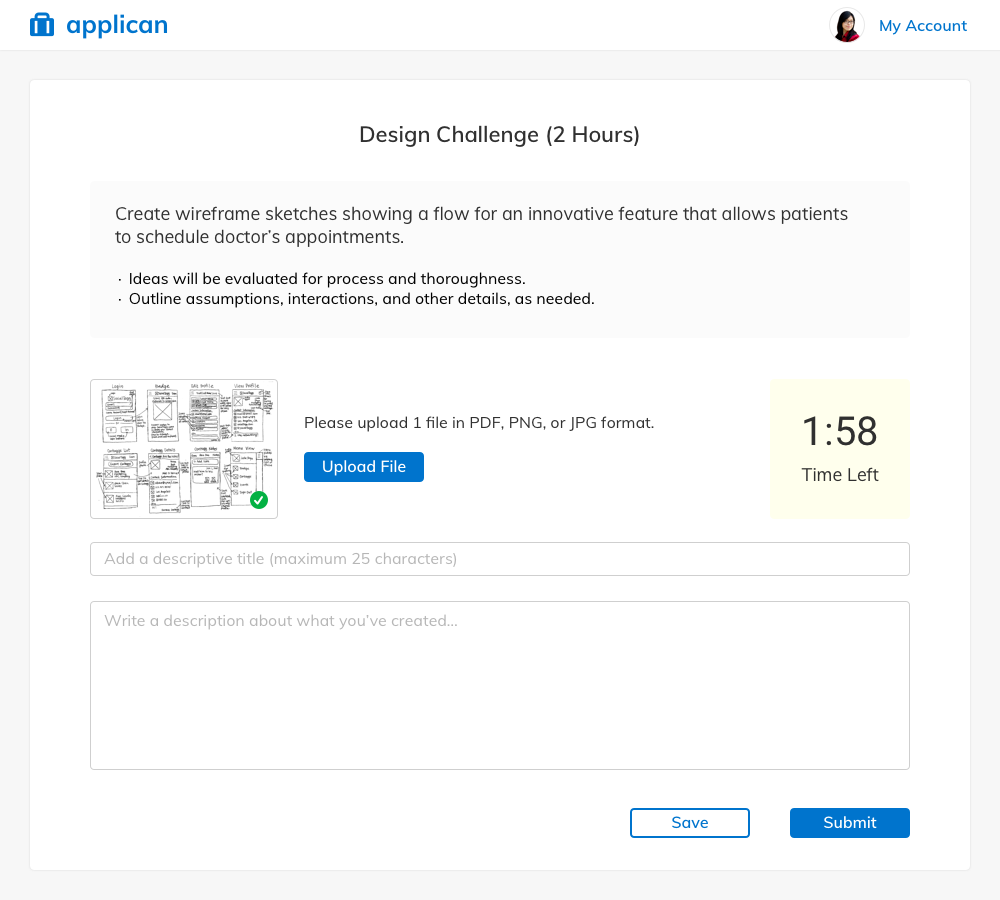This screenshot has width=1000, height=900.
Task: Focus the descriptive title input field
Action: tap(499, 559)
